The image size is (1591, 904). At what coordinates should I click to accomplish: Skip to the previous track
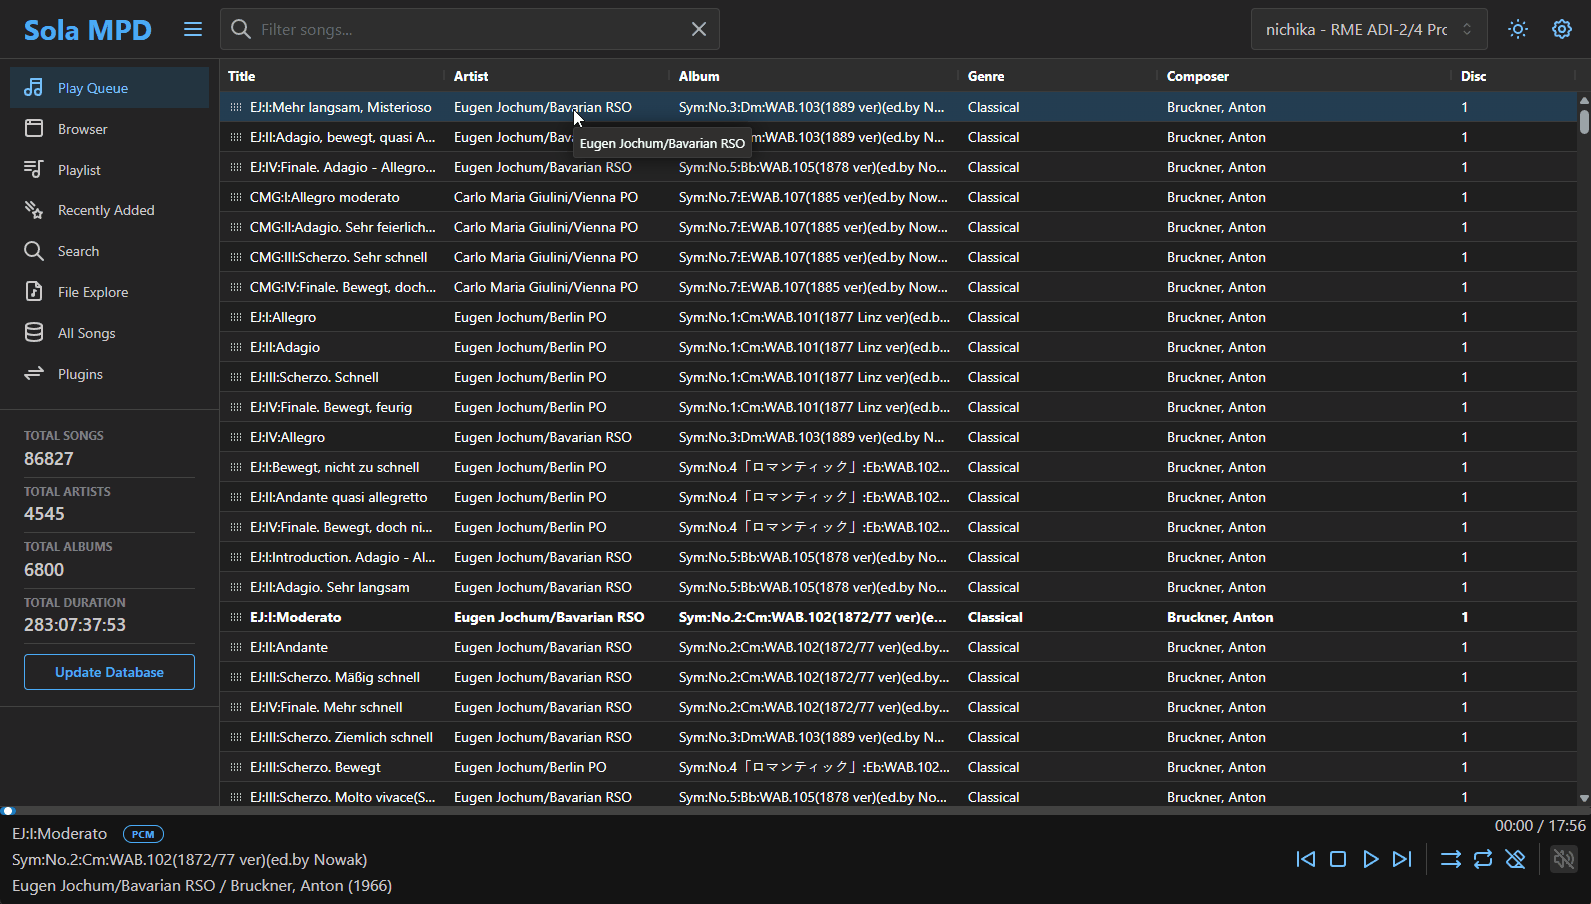[1305, 859]
